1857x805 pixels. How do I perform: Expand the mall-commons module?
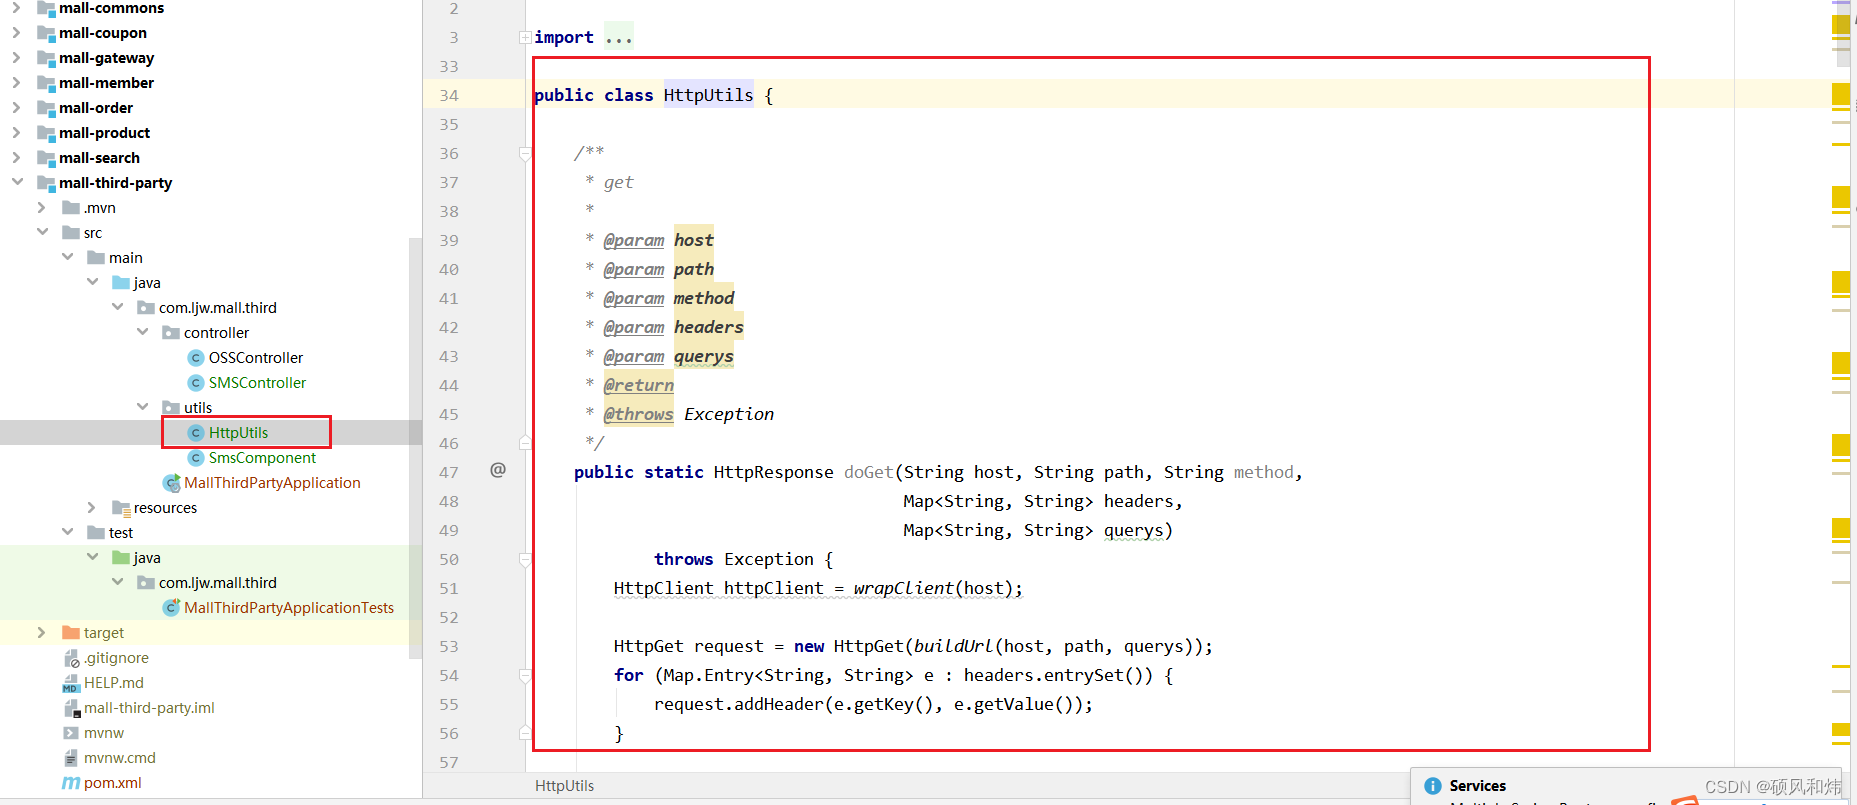pyautogui.click(x=16, y=8)
